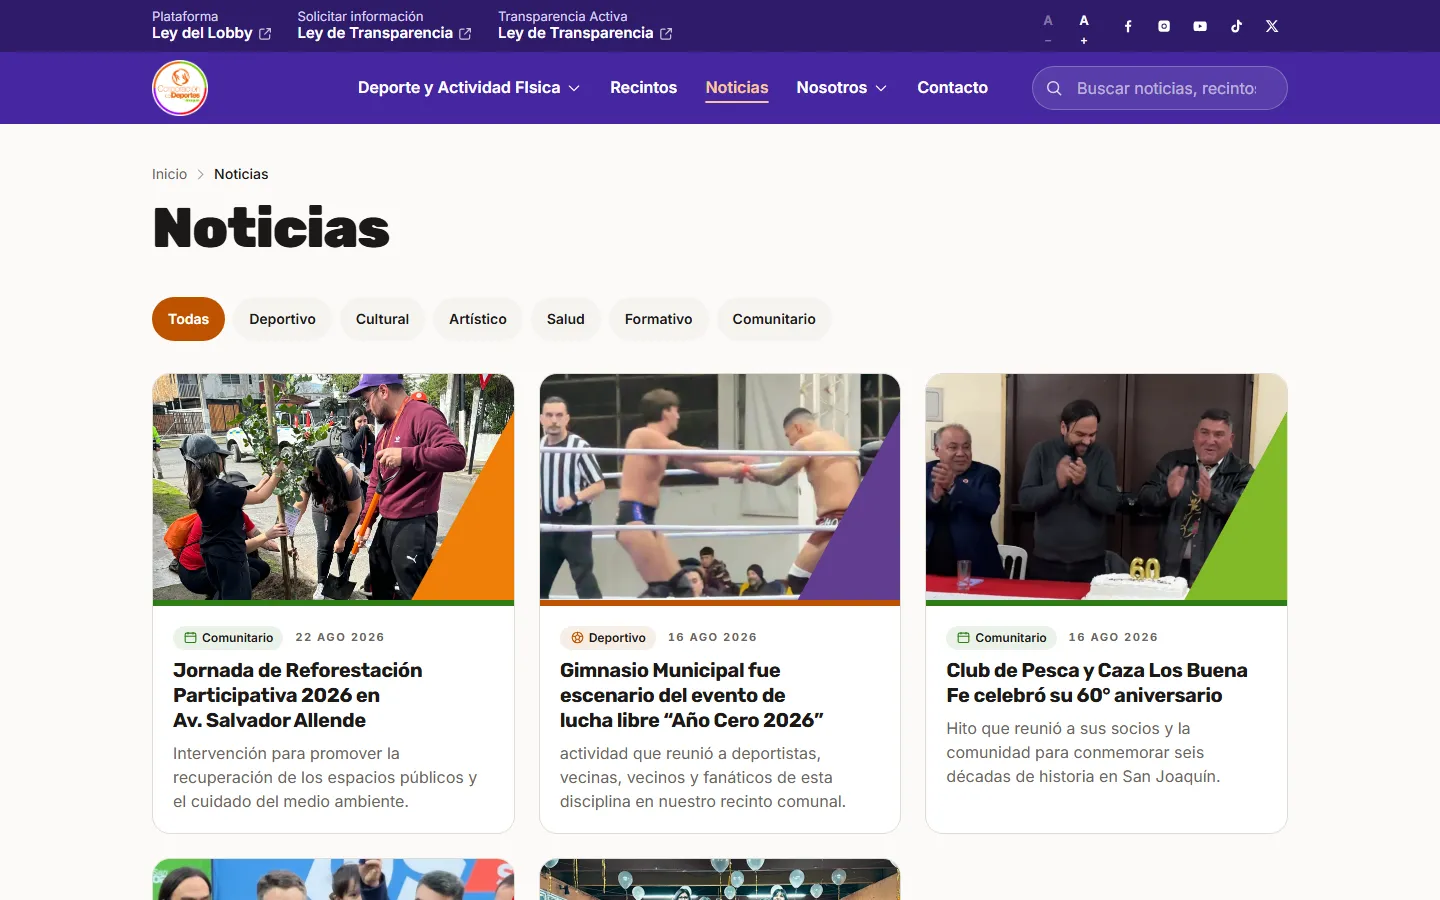
Task: Expand the Deporte y Actividad Física menu
Action: [x=469, y=88]
